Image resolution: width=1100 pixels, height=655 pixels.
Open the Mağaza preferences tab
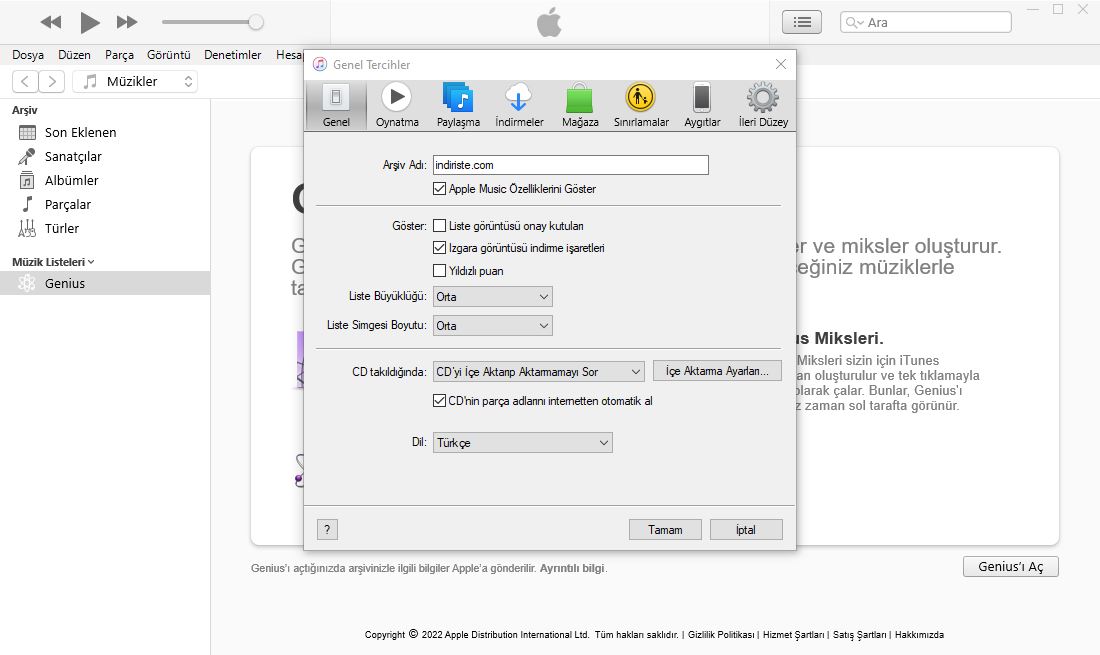pos(580,106)
